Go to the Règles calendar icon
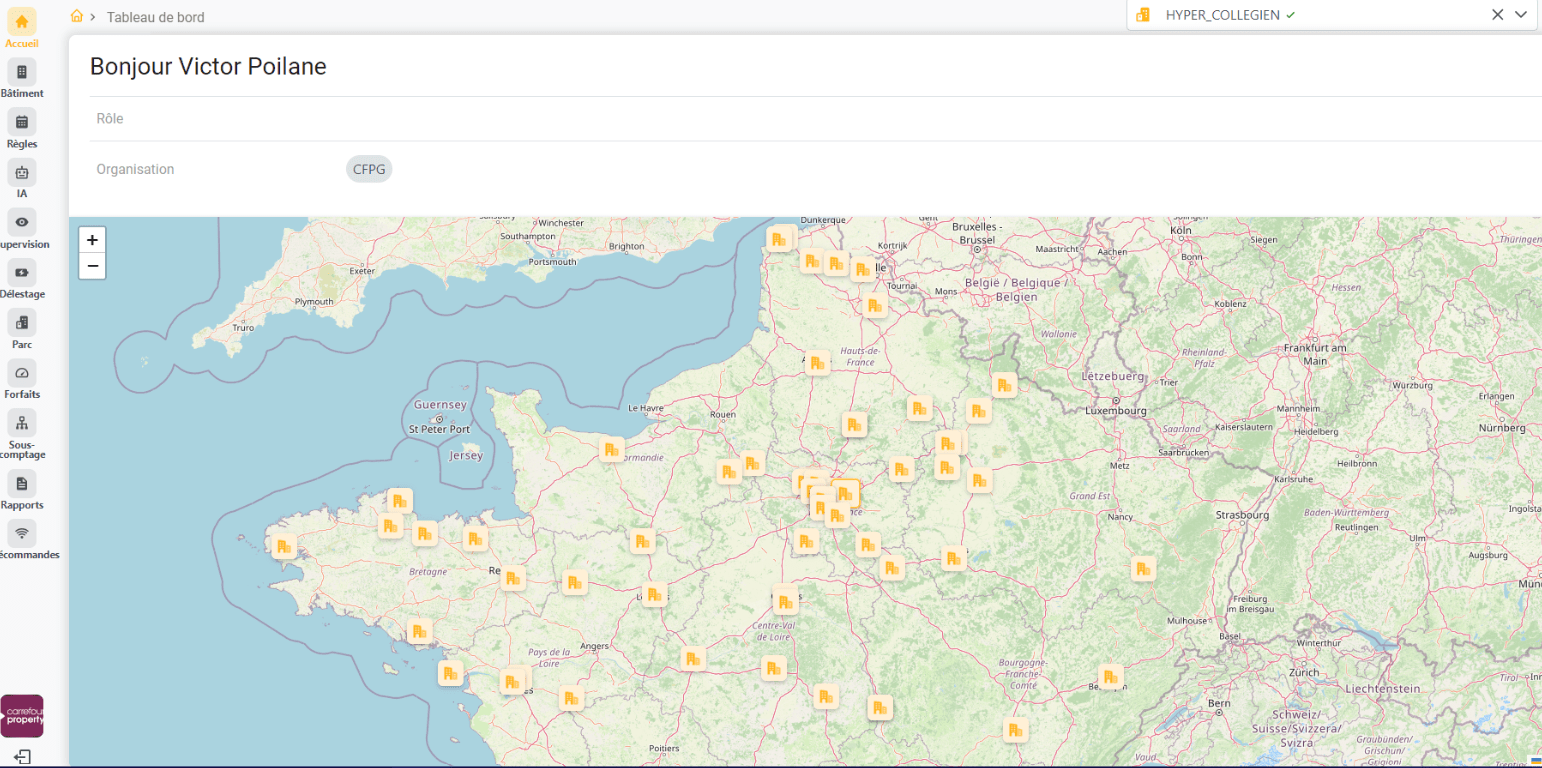 (22, 122)
